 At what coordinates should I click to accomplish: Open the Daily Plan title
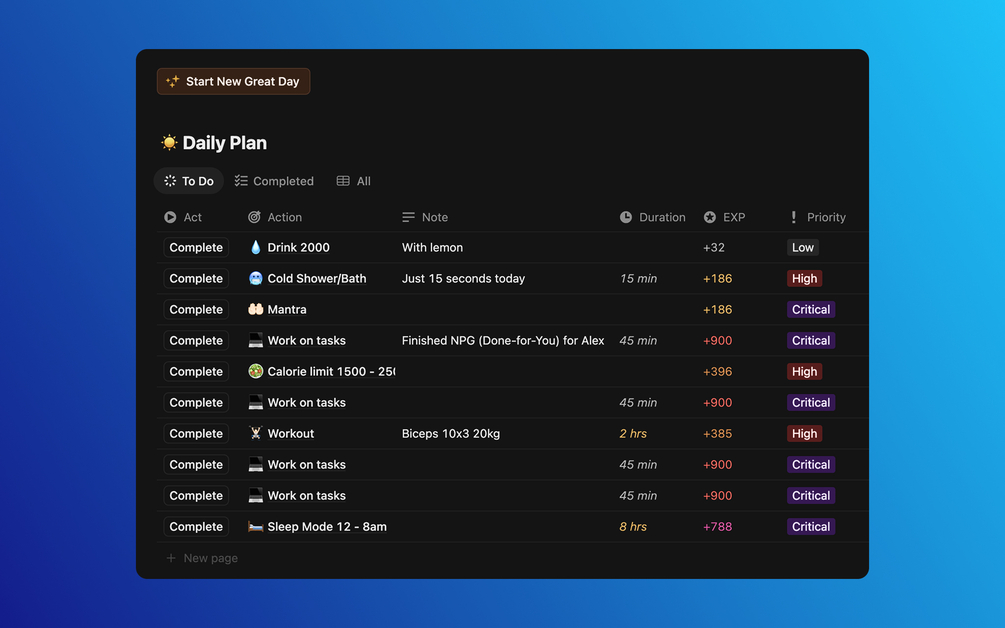pyautogui.click(x=224, y=142)
